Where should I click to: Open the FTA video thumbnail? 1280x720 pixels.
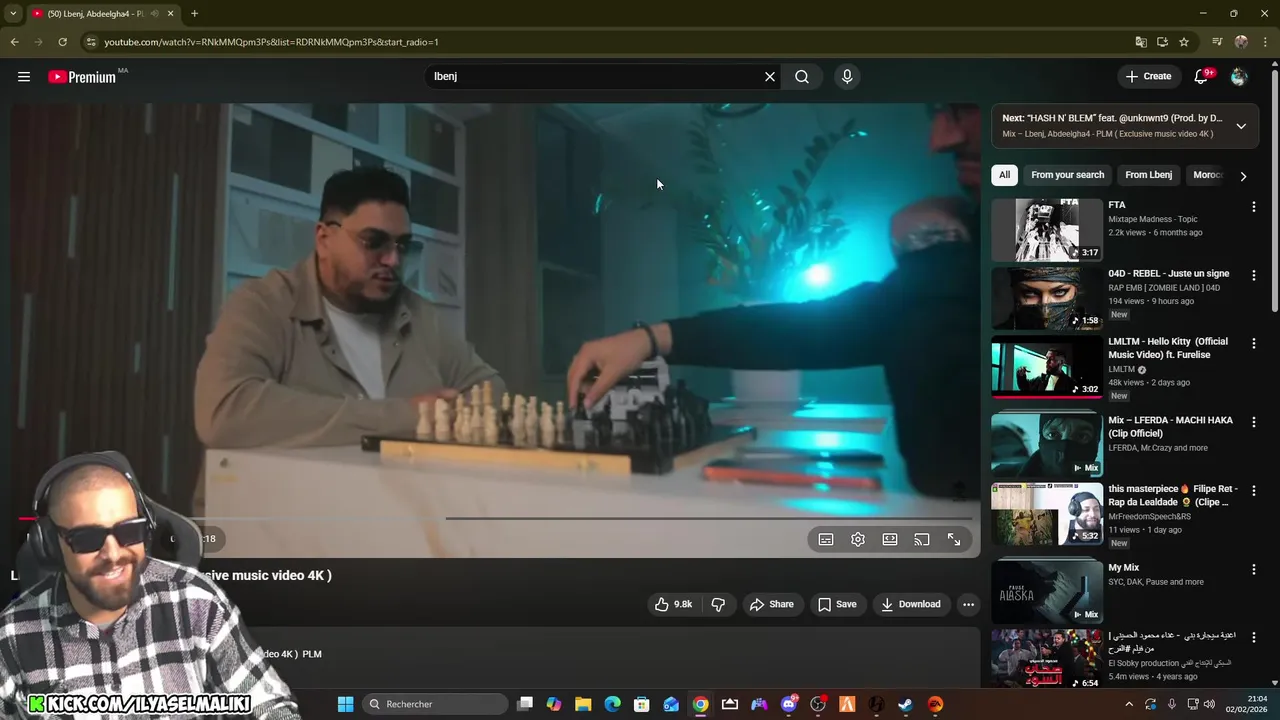click(1047, 230)
